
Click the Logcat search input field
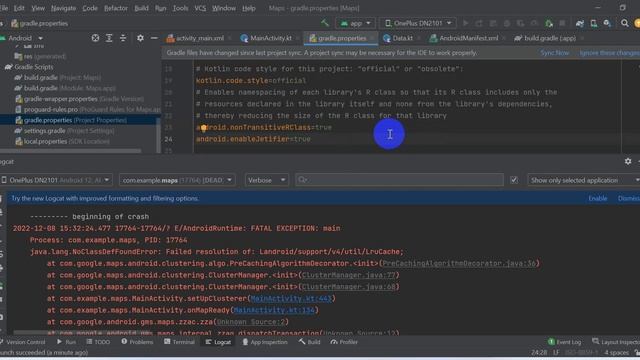click(399, 180)
